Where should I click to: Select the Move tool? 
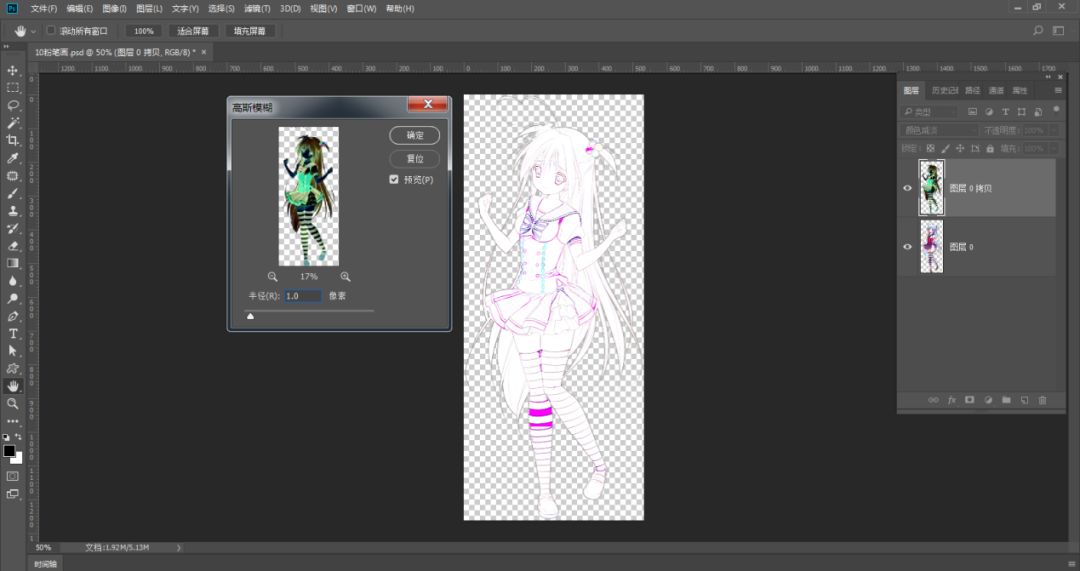tap(13, 71)
